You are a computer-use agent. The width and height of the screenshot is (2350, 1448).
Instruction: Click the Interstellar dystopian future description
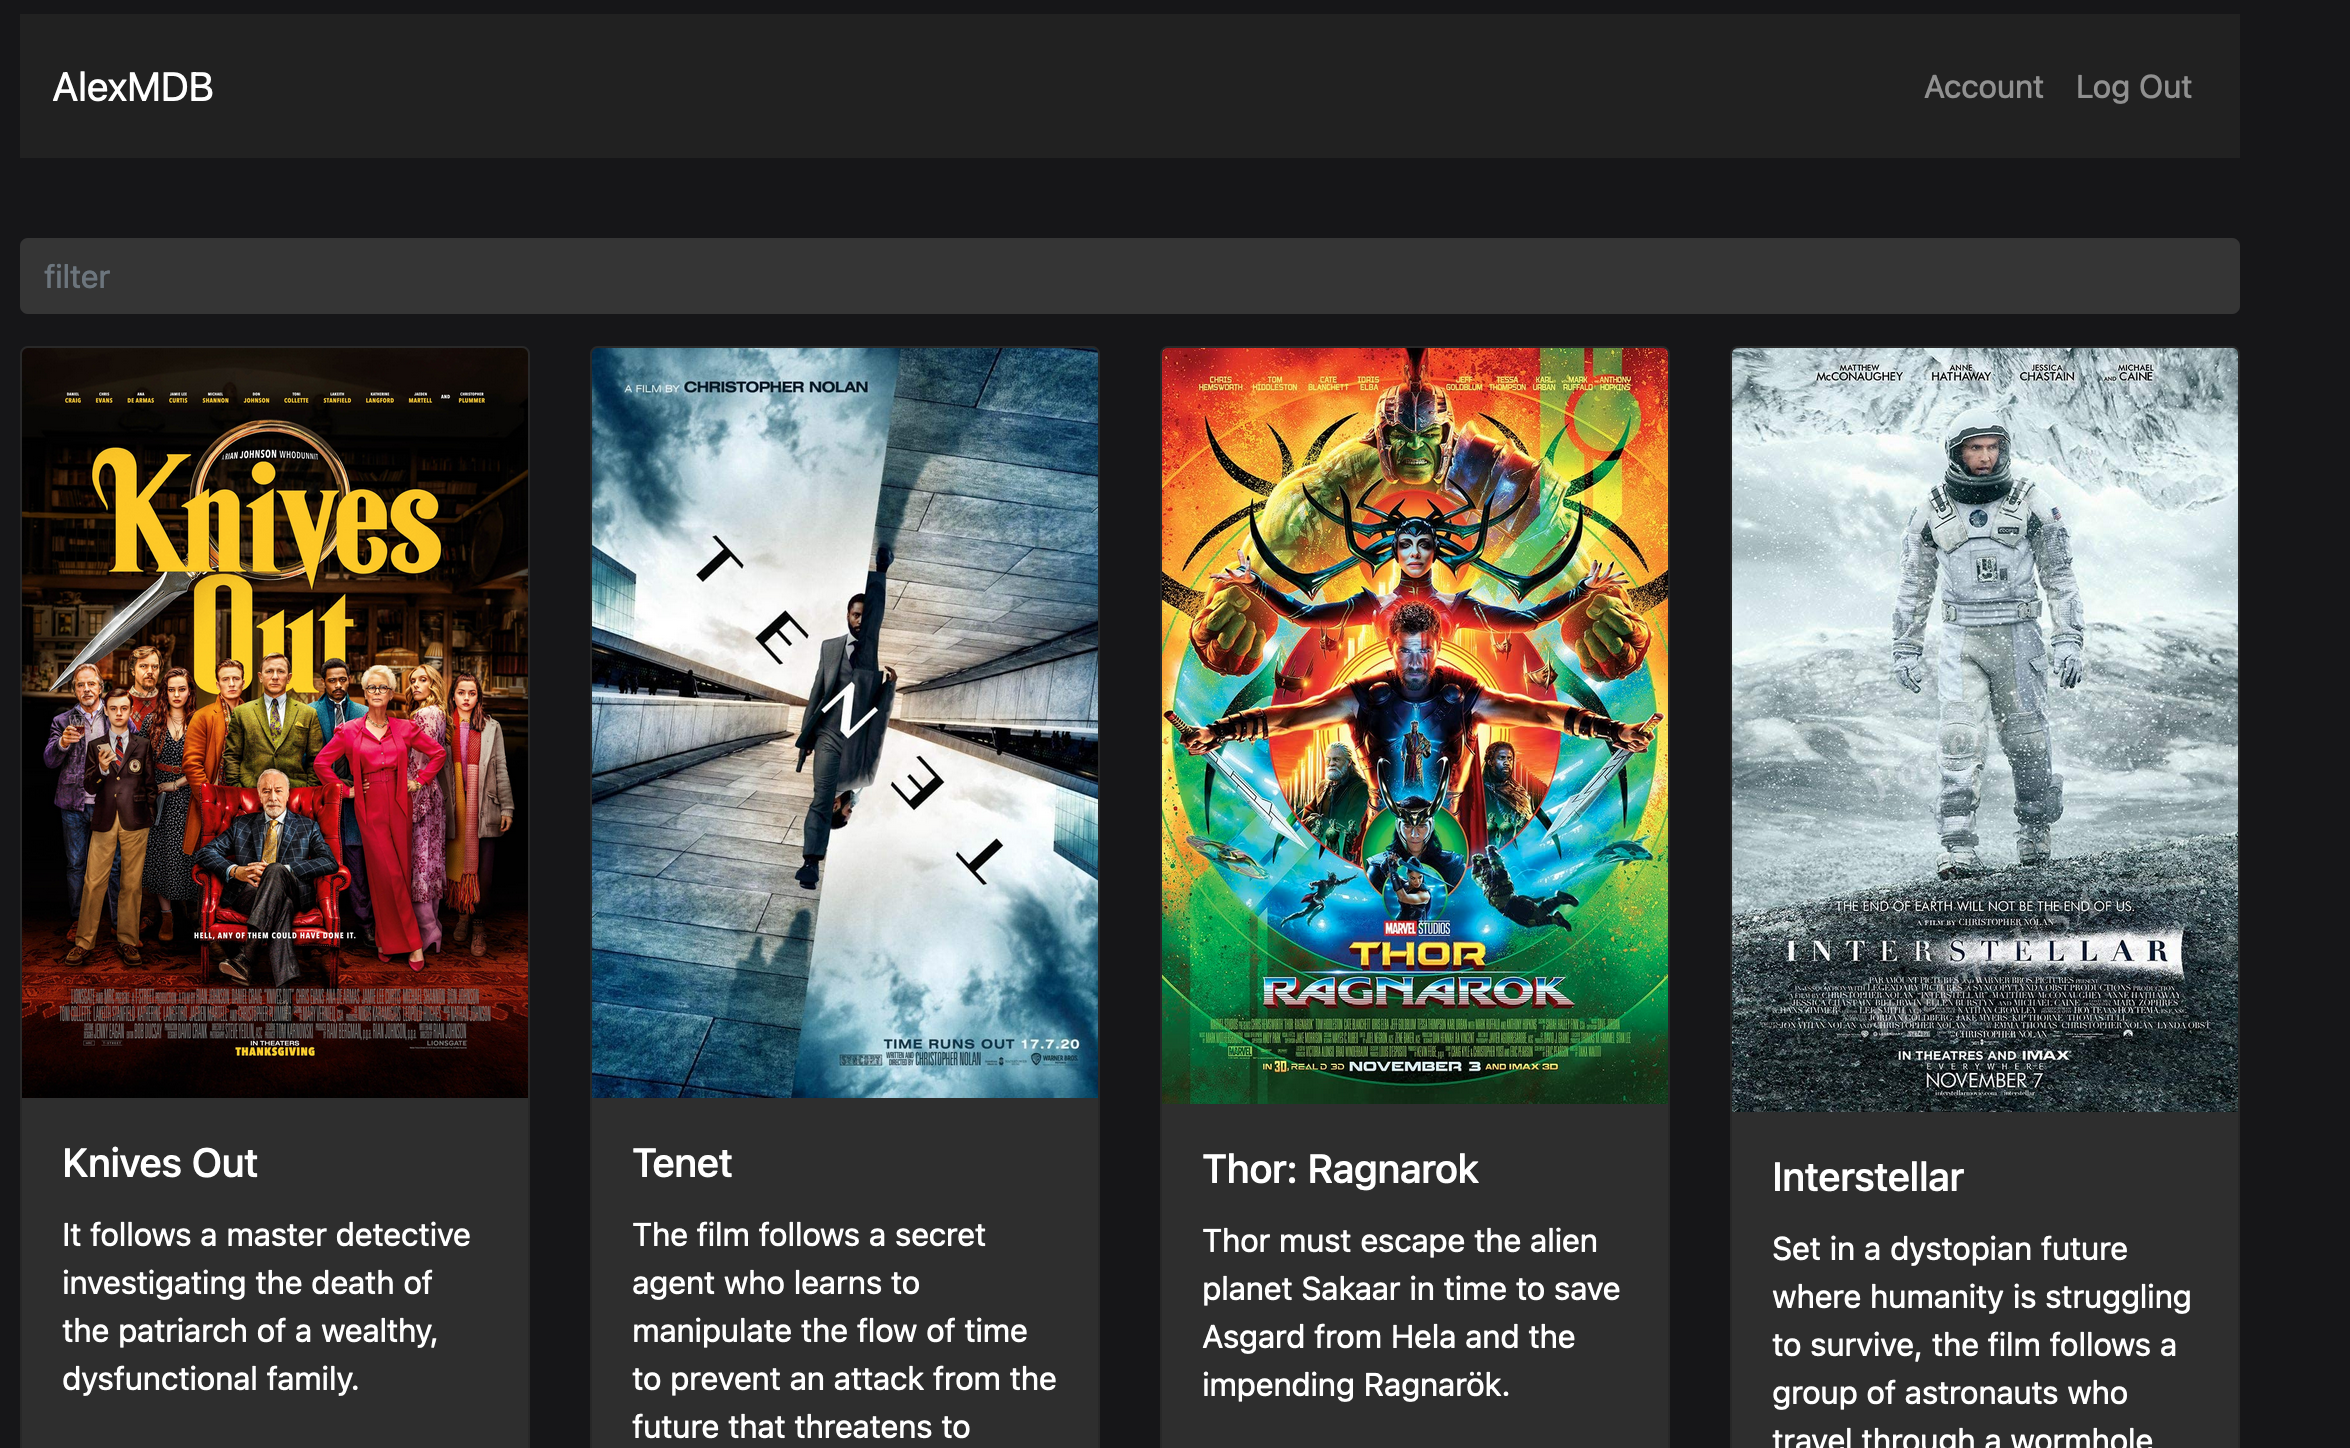pos(1982,1340)
